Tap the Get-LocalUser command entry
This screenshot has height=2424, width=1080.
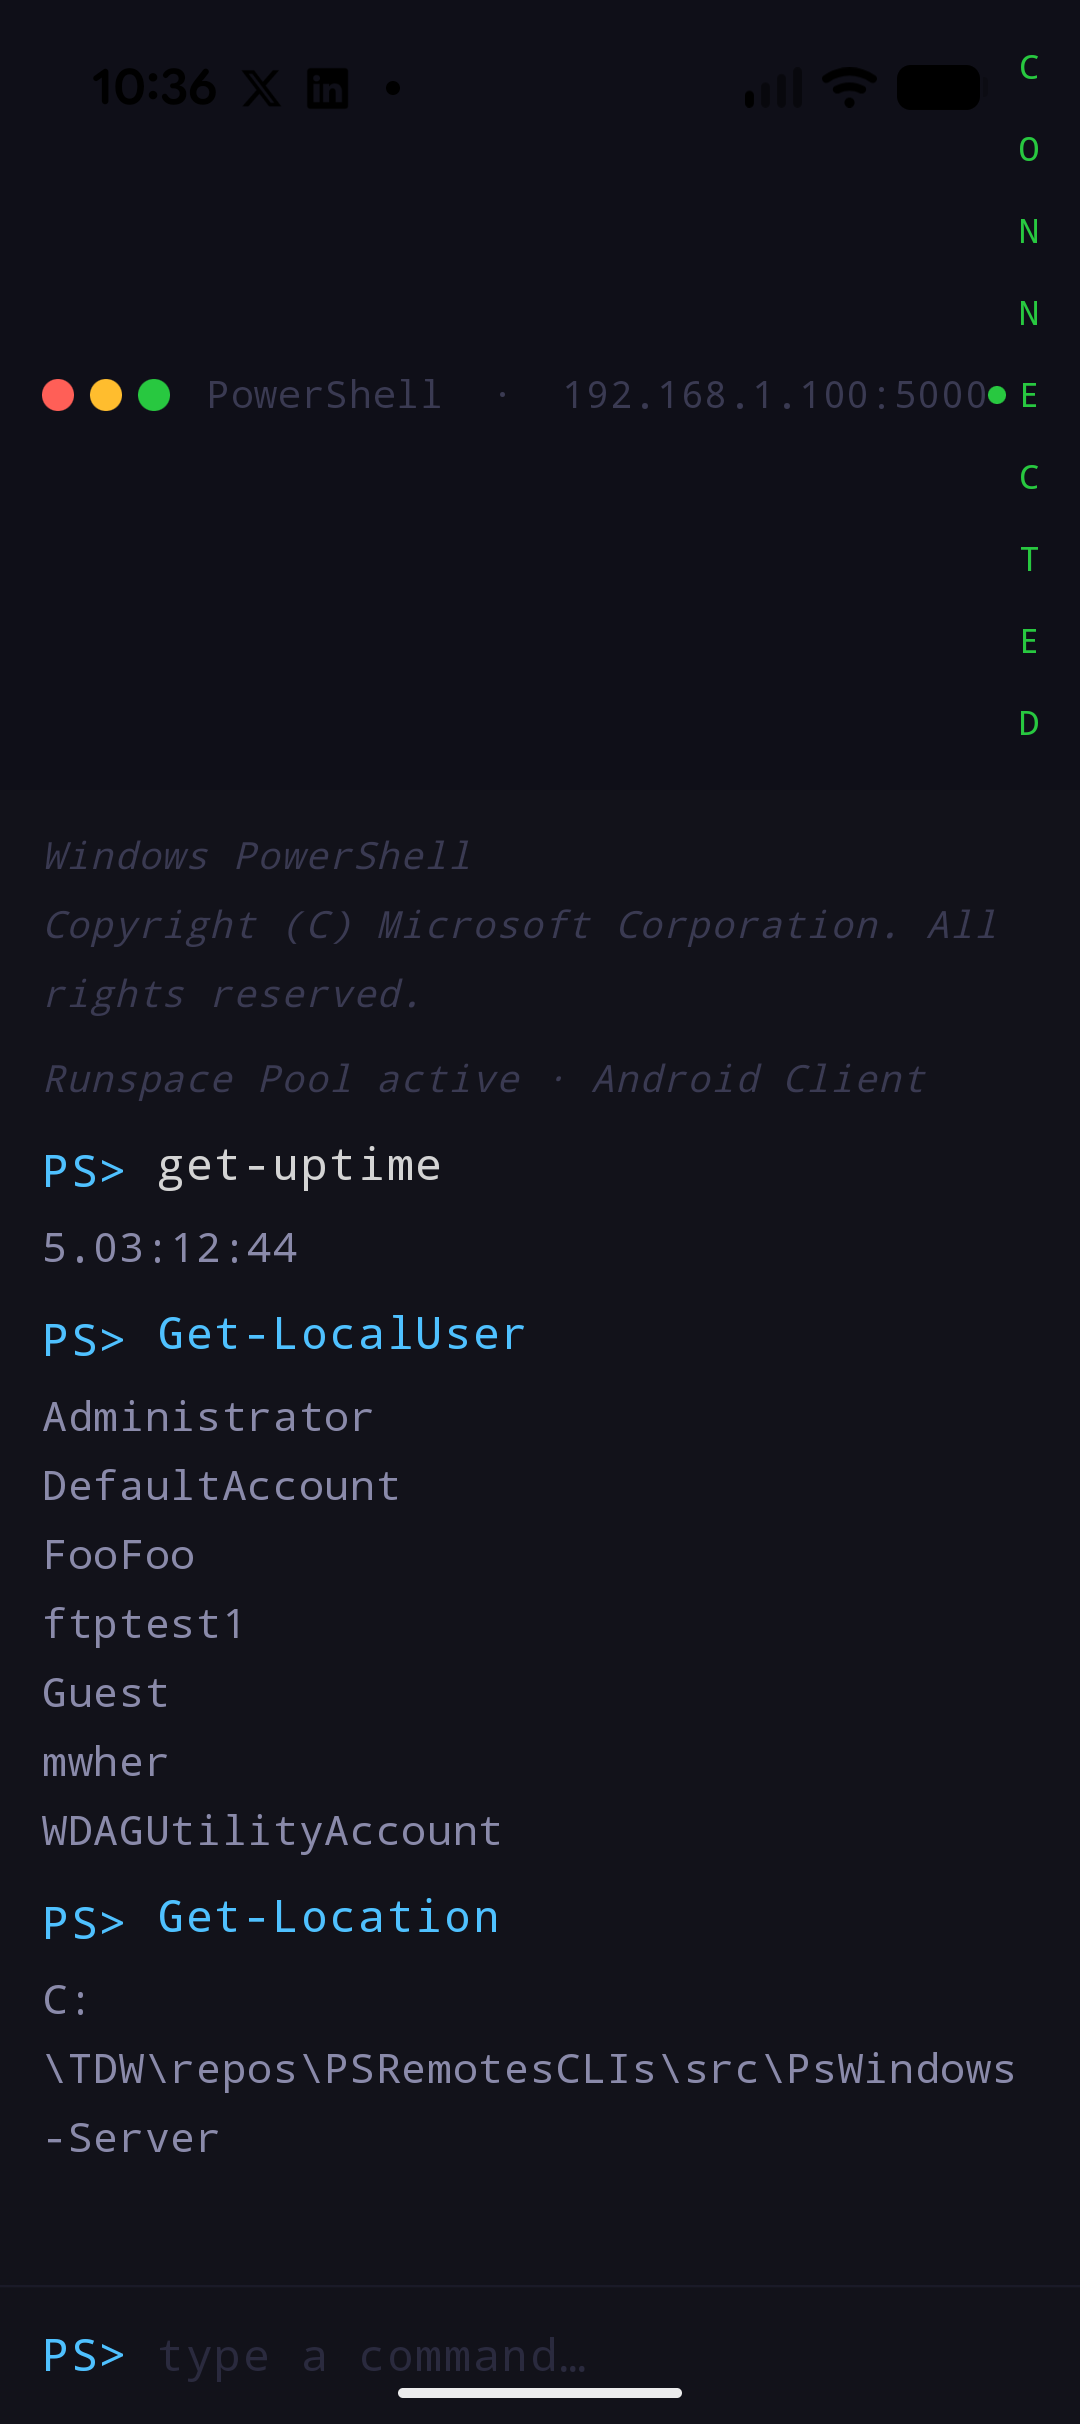point(341,1335)
